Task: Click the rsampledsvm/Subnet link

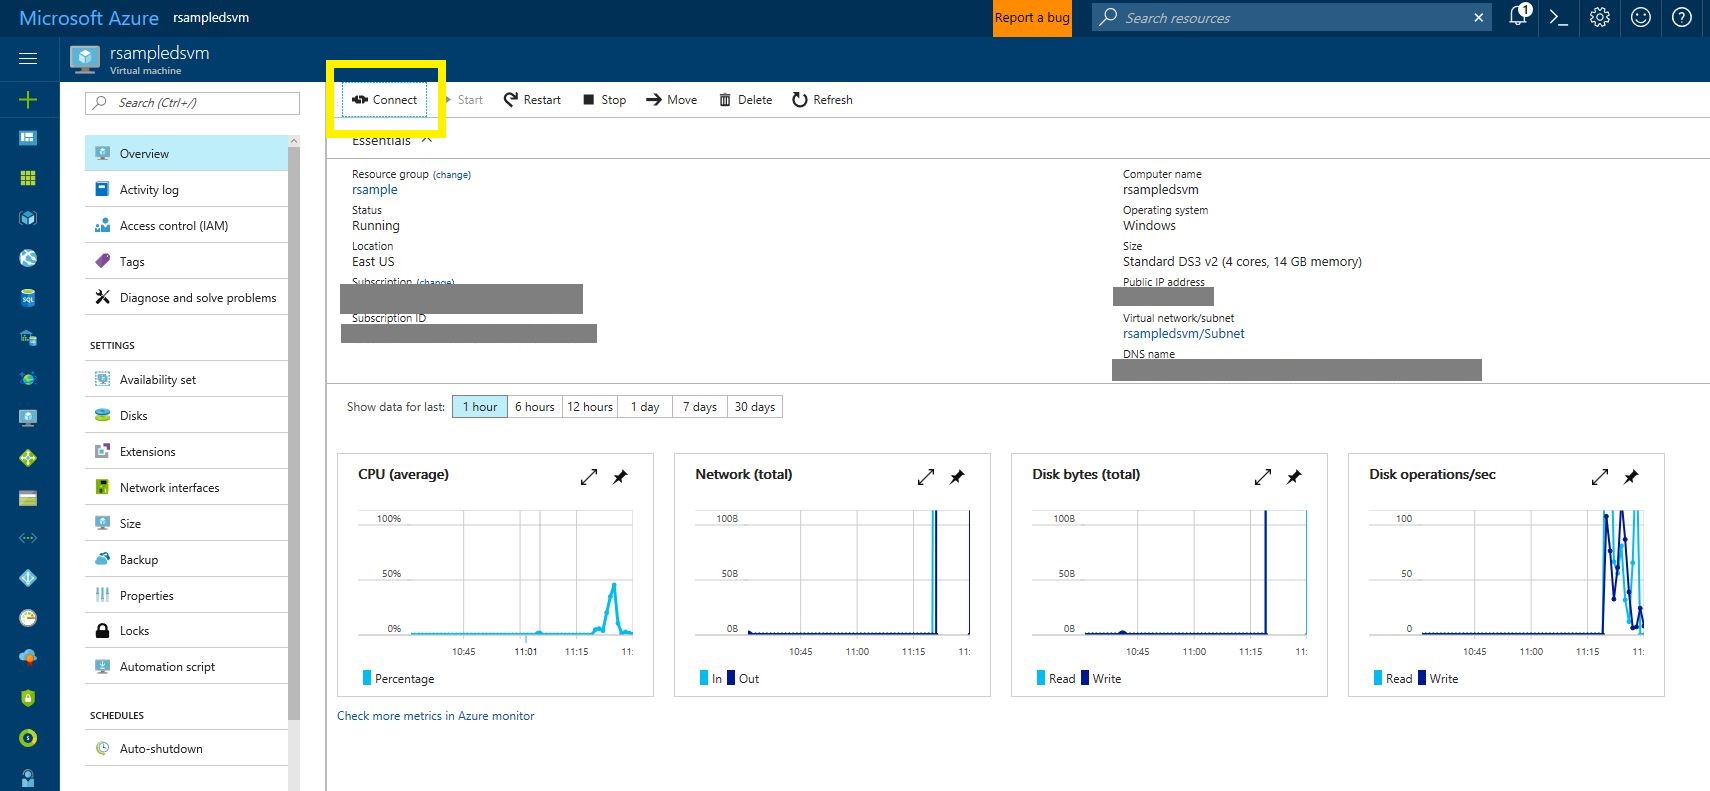Action: pyautogui.click(x=1183, y=333)
